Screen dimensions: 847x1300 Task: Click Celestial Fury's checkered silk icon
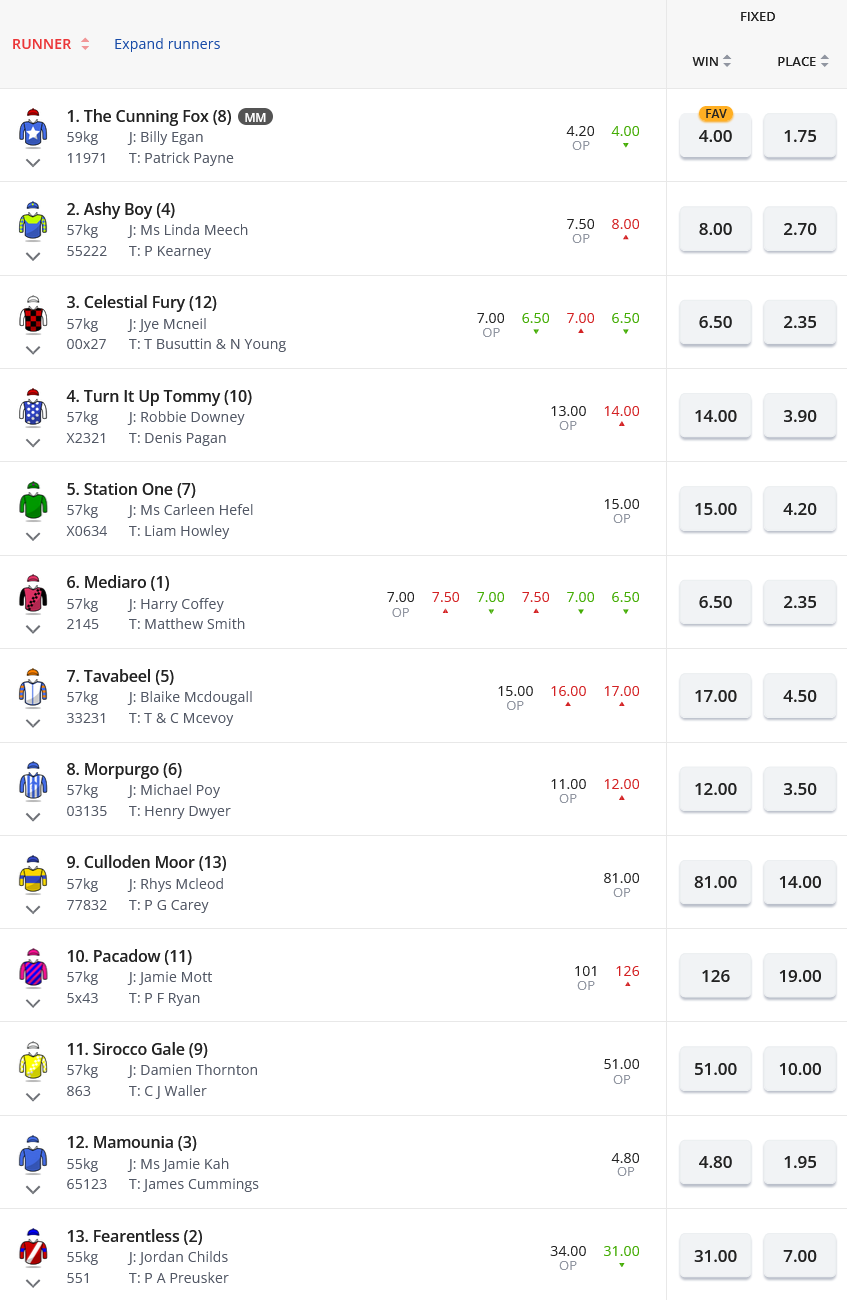tap(33, 315)
